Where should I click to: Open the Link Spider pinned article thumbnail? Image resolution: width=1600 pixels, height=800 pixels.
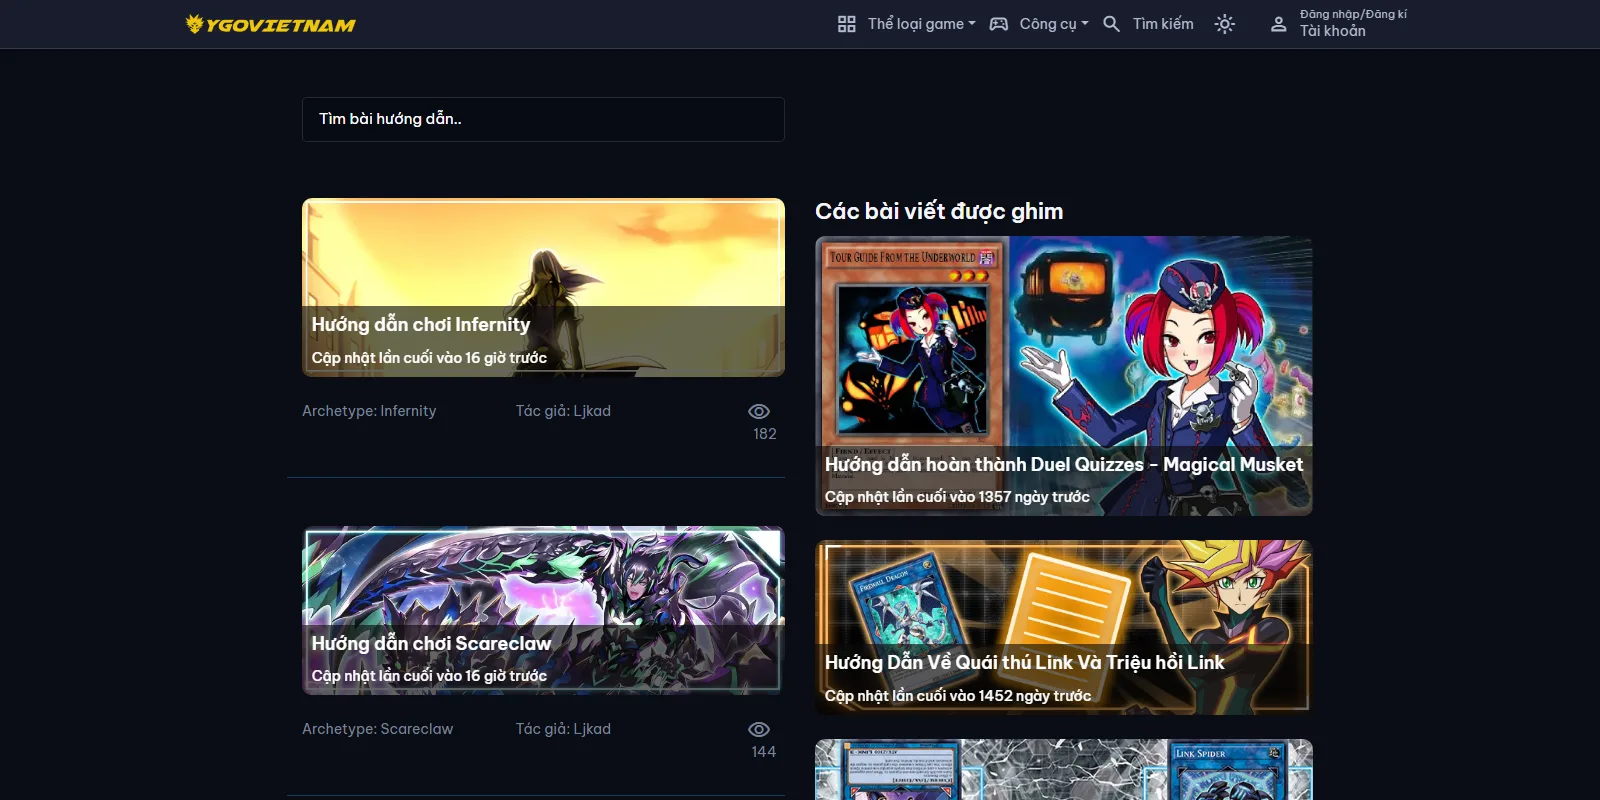coord(1064,770)
